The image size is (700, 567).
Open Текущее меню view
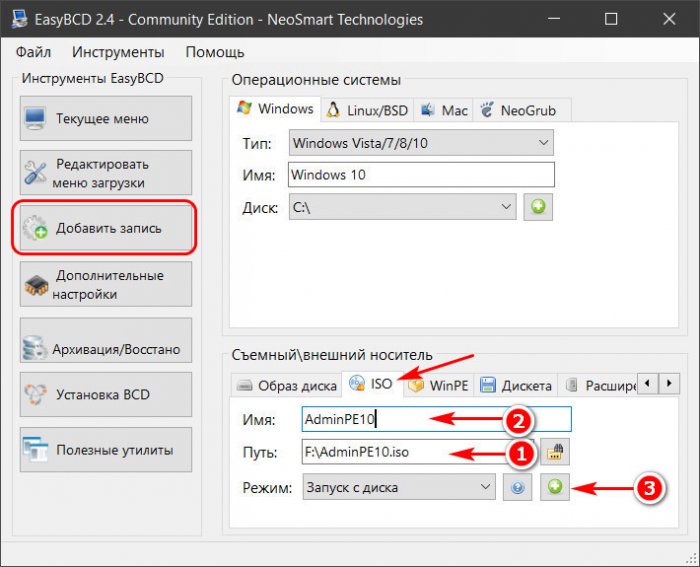(106, 118)
